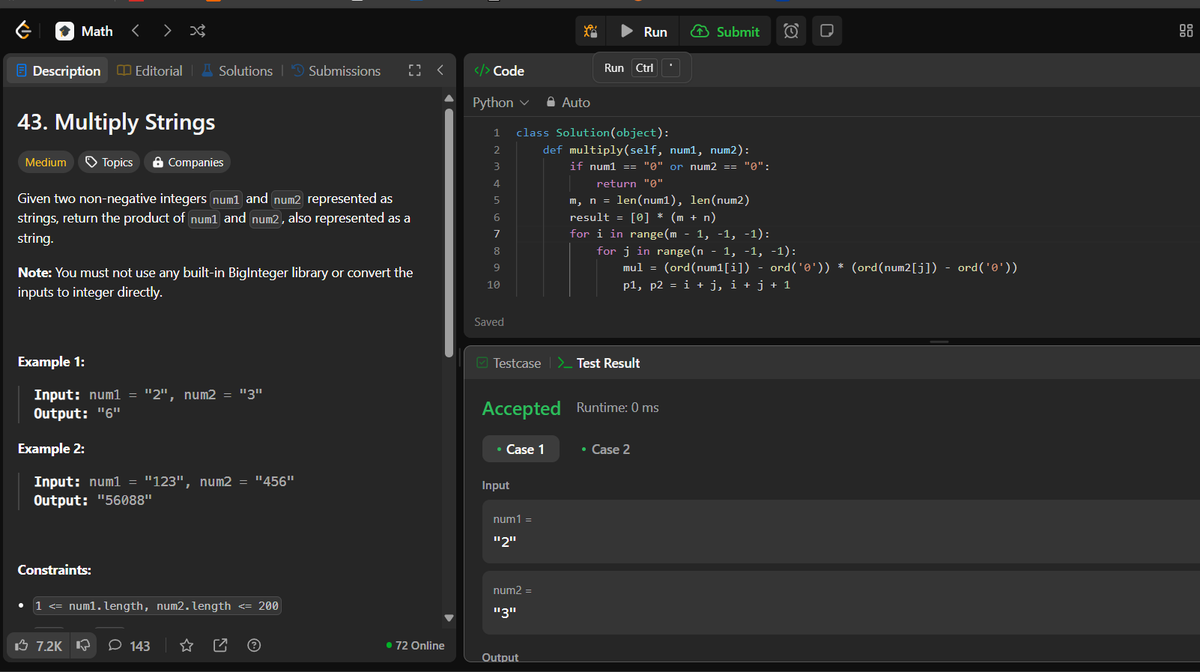The image size is (1200, 672).
Task: Select Case 2 result
Action: point(606,449)
